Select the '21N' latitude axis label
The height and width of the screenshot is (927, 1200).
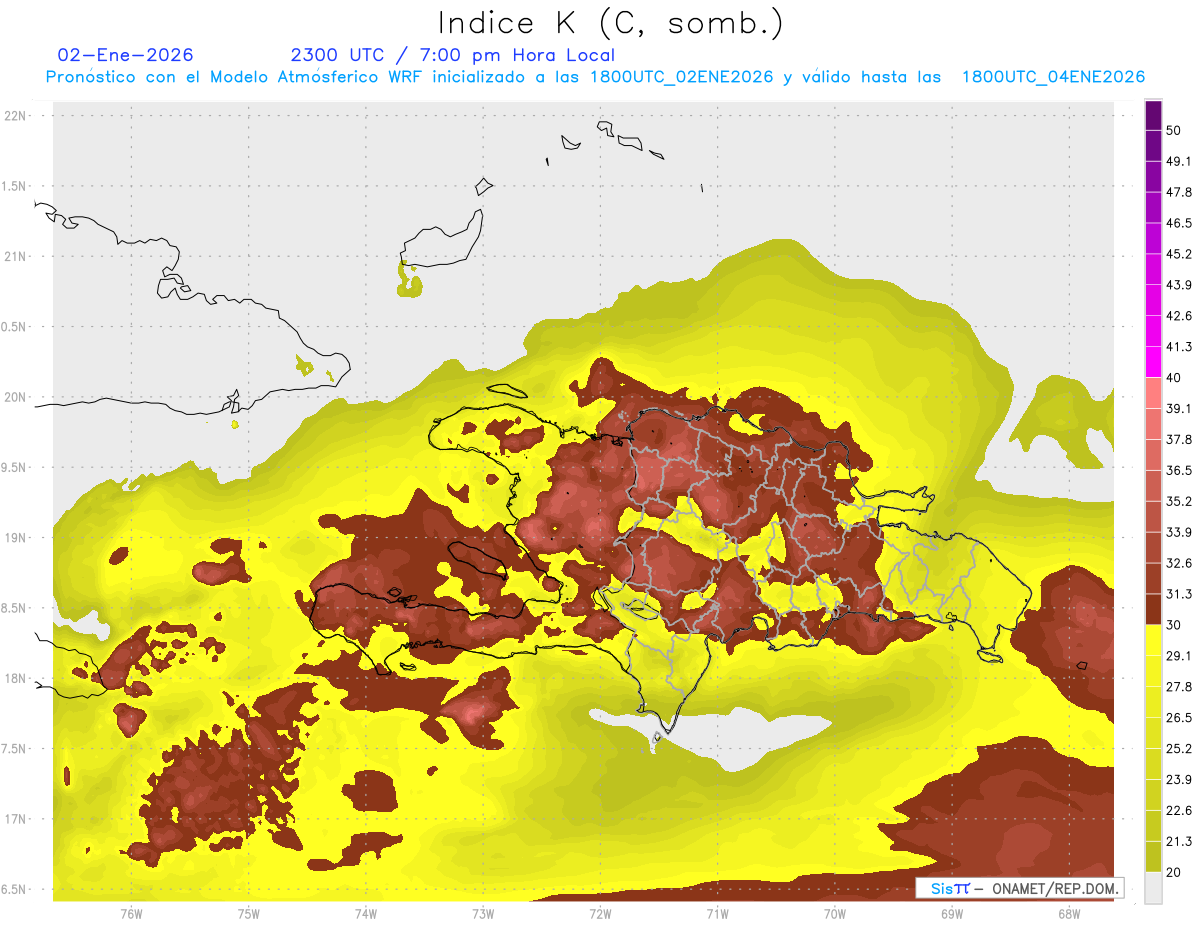(16, 257)
